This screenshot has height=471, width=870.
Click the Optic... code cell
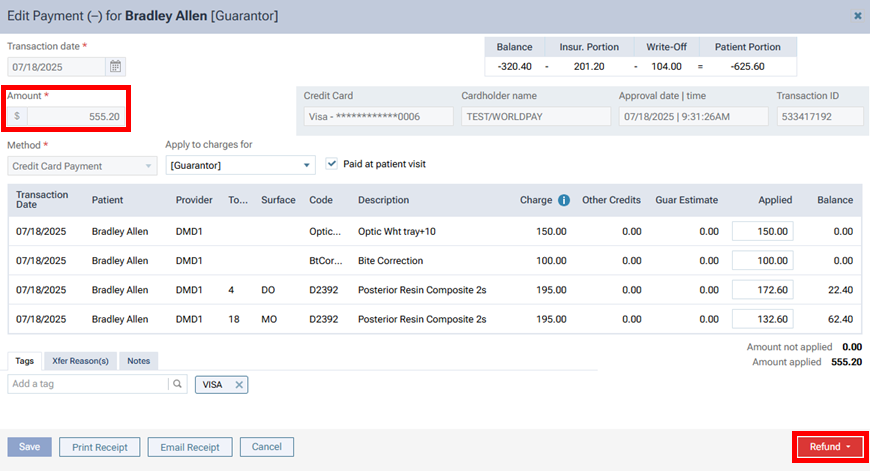pyautogui.click(x=325, y=231)
